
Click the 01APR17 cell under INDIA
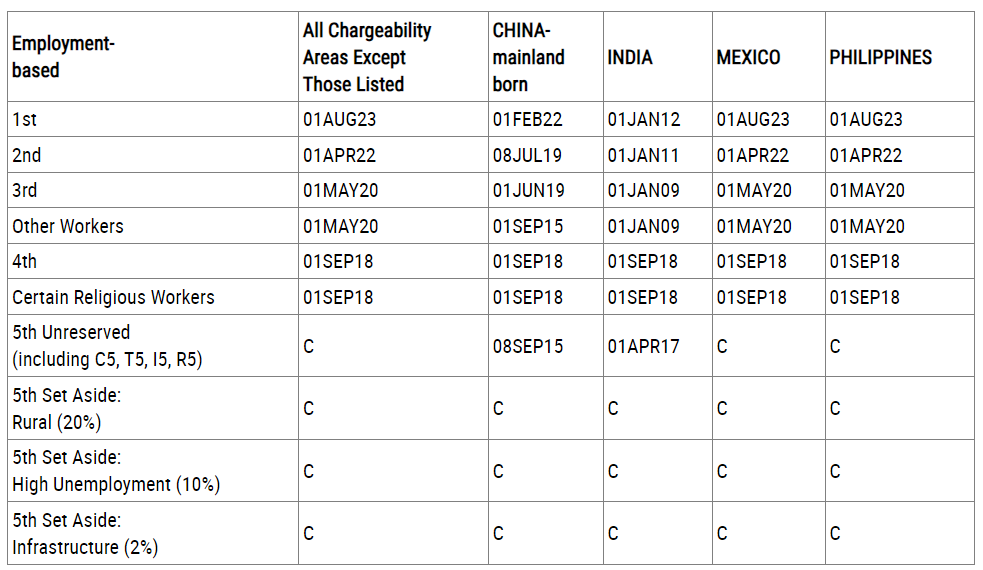[x=644, y=346]
